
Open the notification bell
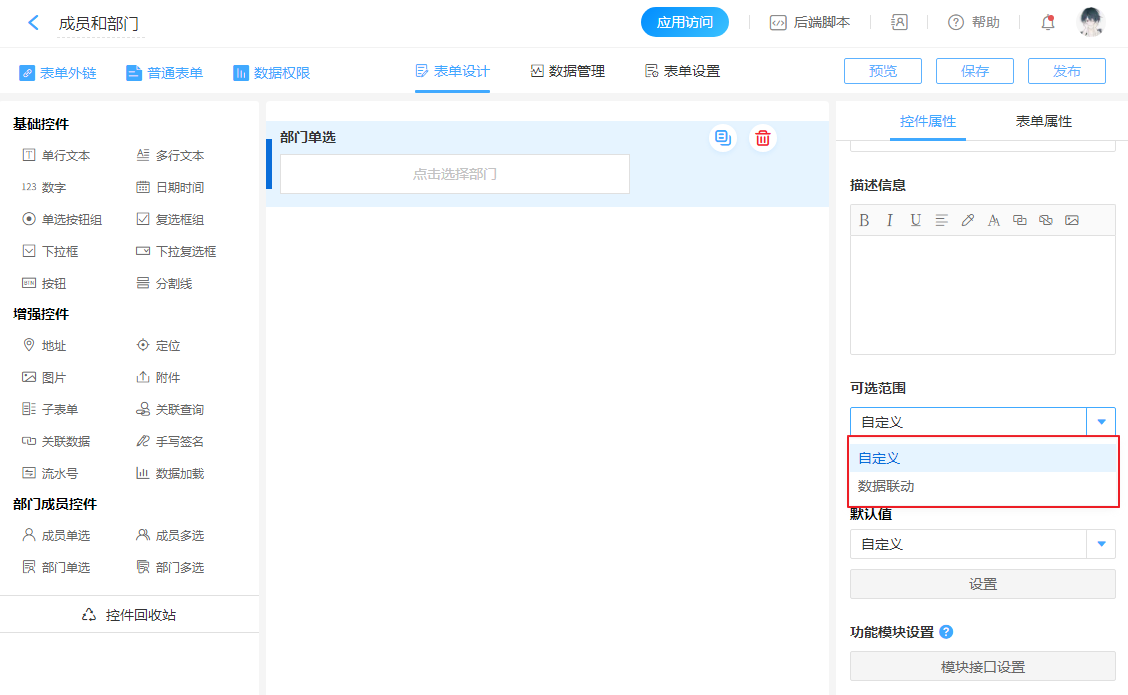click(1048, 22)
